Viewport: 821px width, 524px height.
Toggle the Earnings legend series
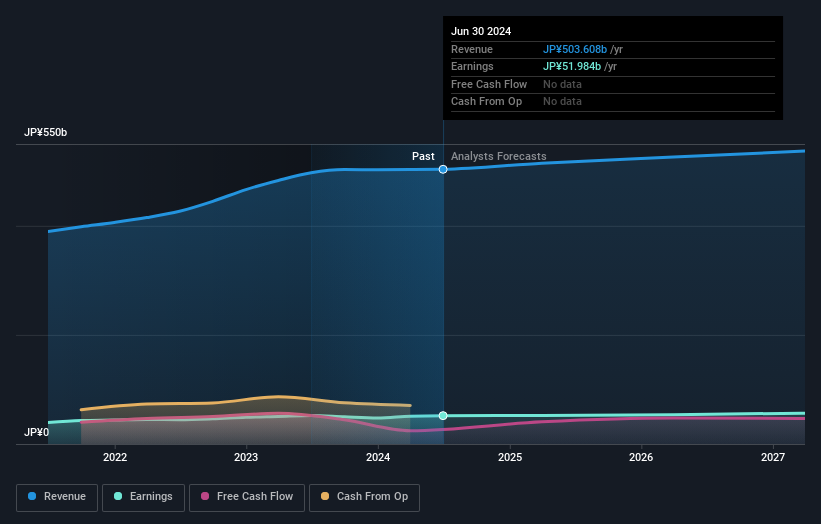pyautogui.click(x=143, y=497)
